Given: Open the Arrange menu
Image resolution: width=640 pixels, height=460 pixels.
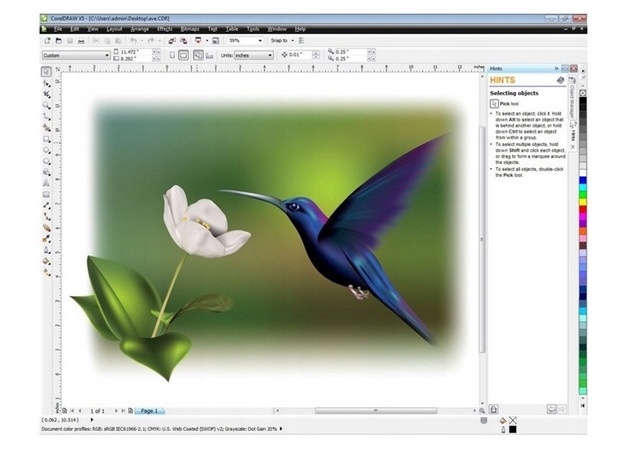Looking at the screenshot, I should tap(140, 29).
